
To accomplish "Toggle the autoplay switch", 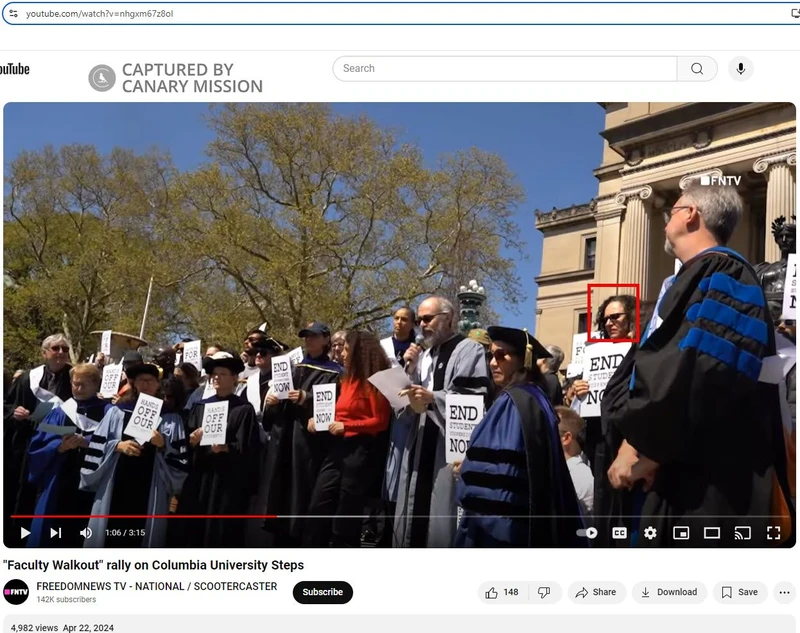I will (587, 533).
